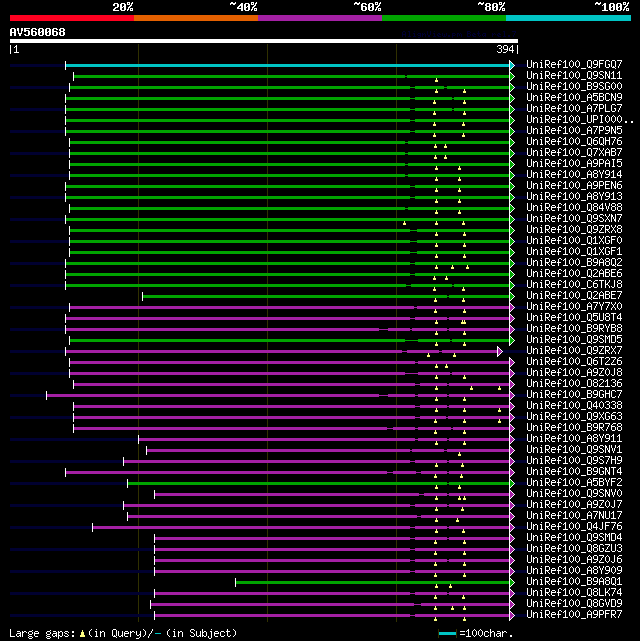The height and width of the screenshot is (641, 640).
Task: Click the UniRef100_A7PLG7 label
Action: pyautogui.click(x=574, y=108)
